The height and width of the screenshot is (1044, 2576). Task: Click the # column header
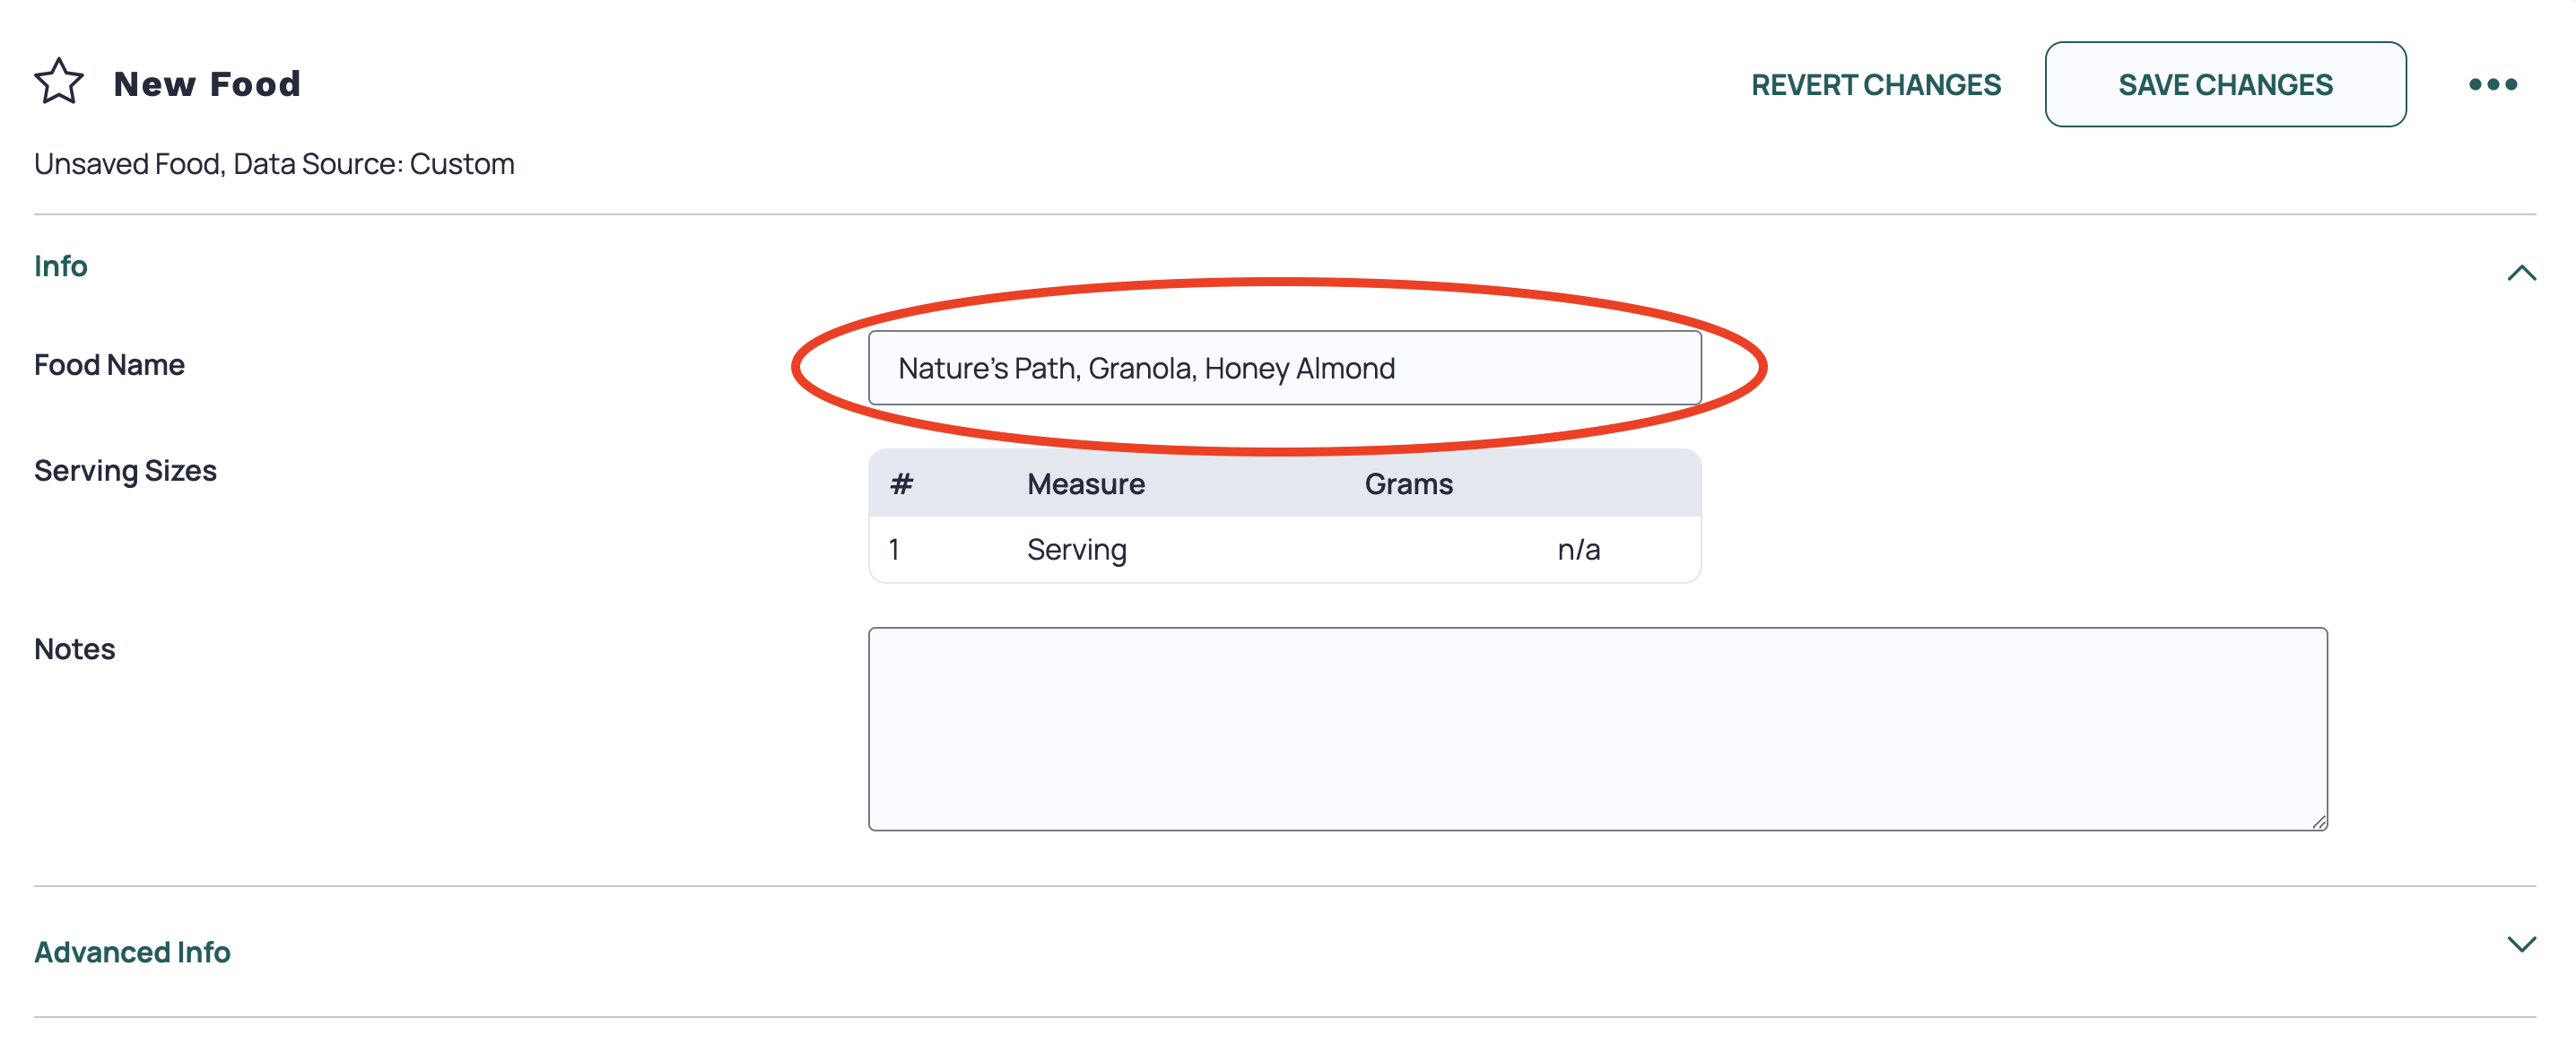tap(901, 484)
